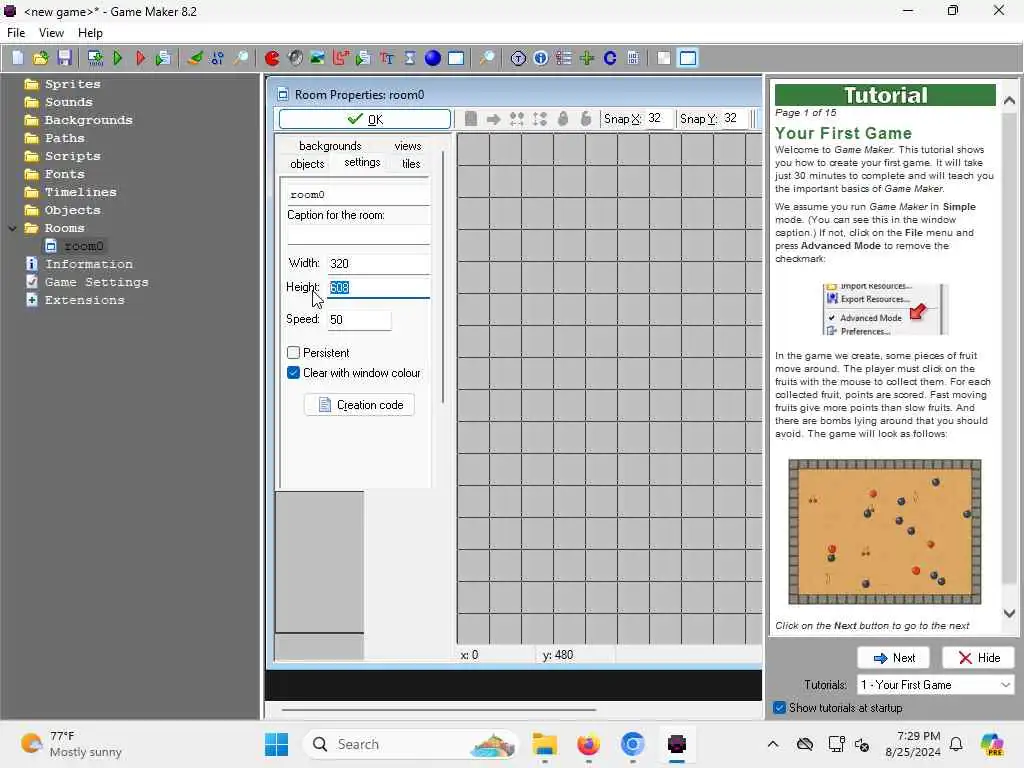Select Game Settings in resource tree
The image size is (1024, 768).
pos(96,282)
